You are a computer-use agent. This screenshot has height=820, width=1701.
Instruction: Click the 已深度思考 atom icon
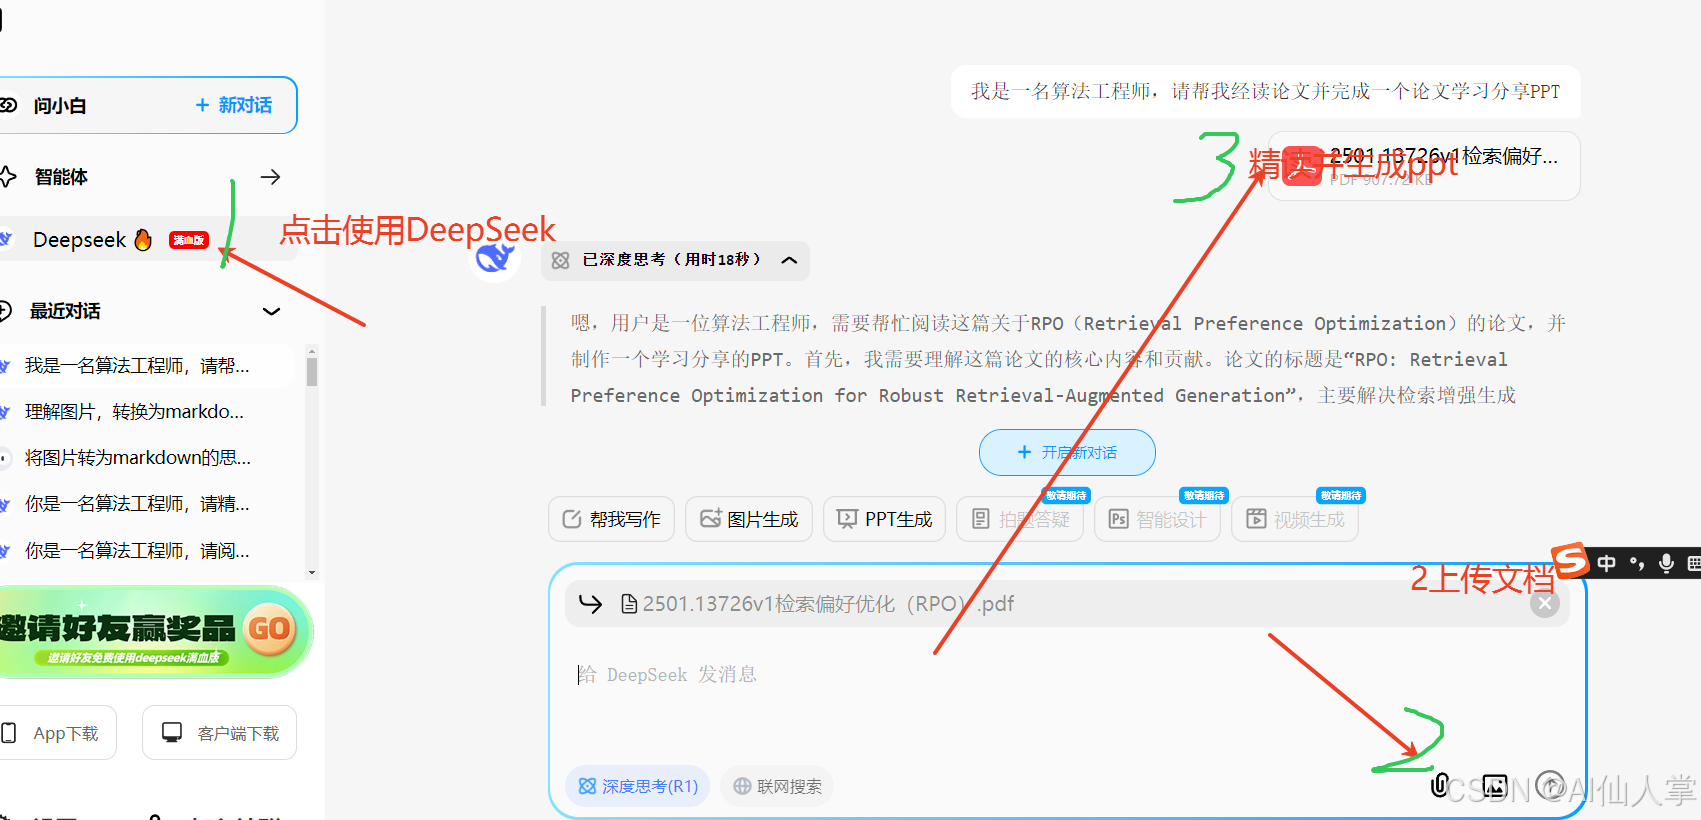(560, 260)
